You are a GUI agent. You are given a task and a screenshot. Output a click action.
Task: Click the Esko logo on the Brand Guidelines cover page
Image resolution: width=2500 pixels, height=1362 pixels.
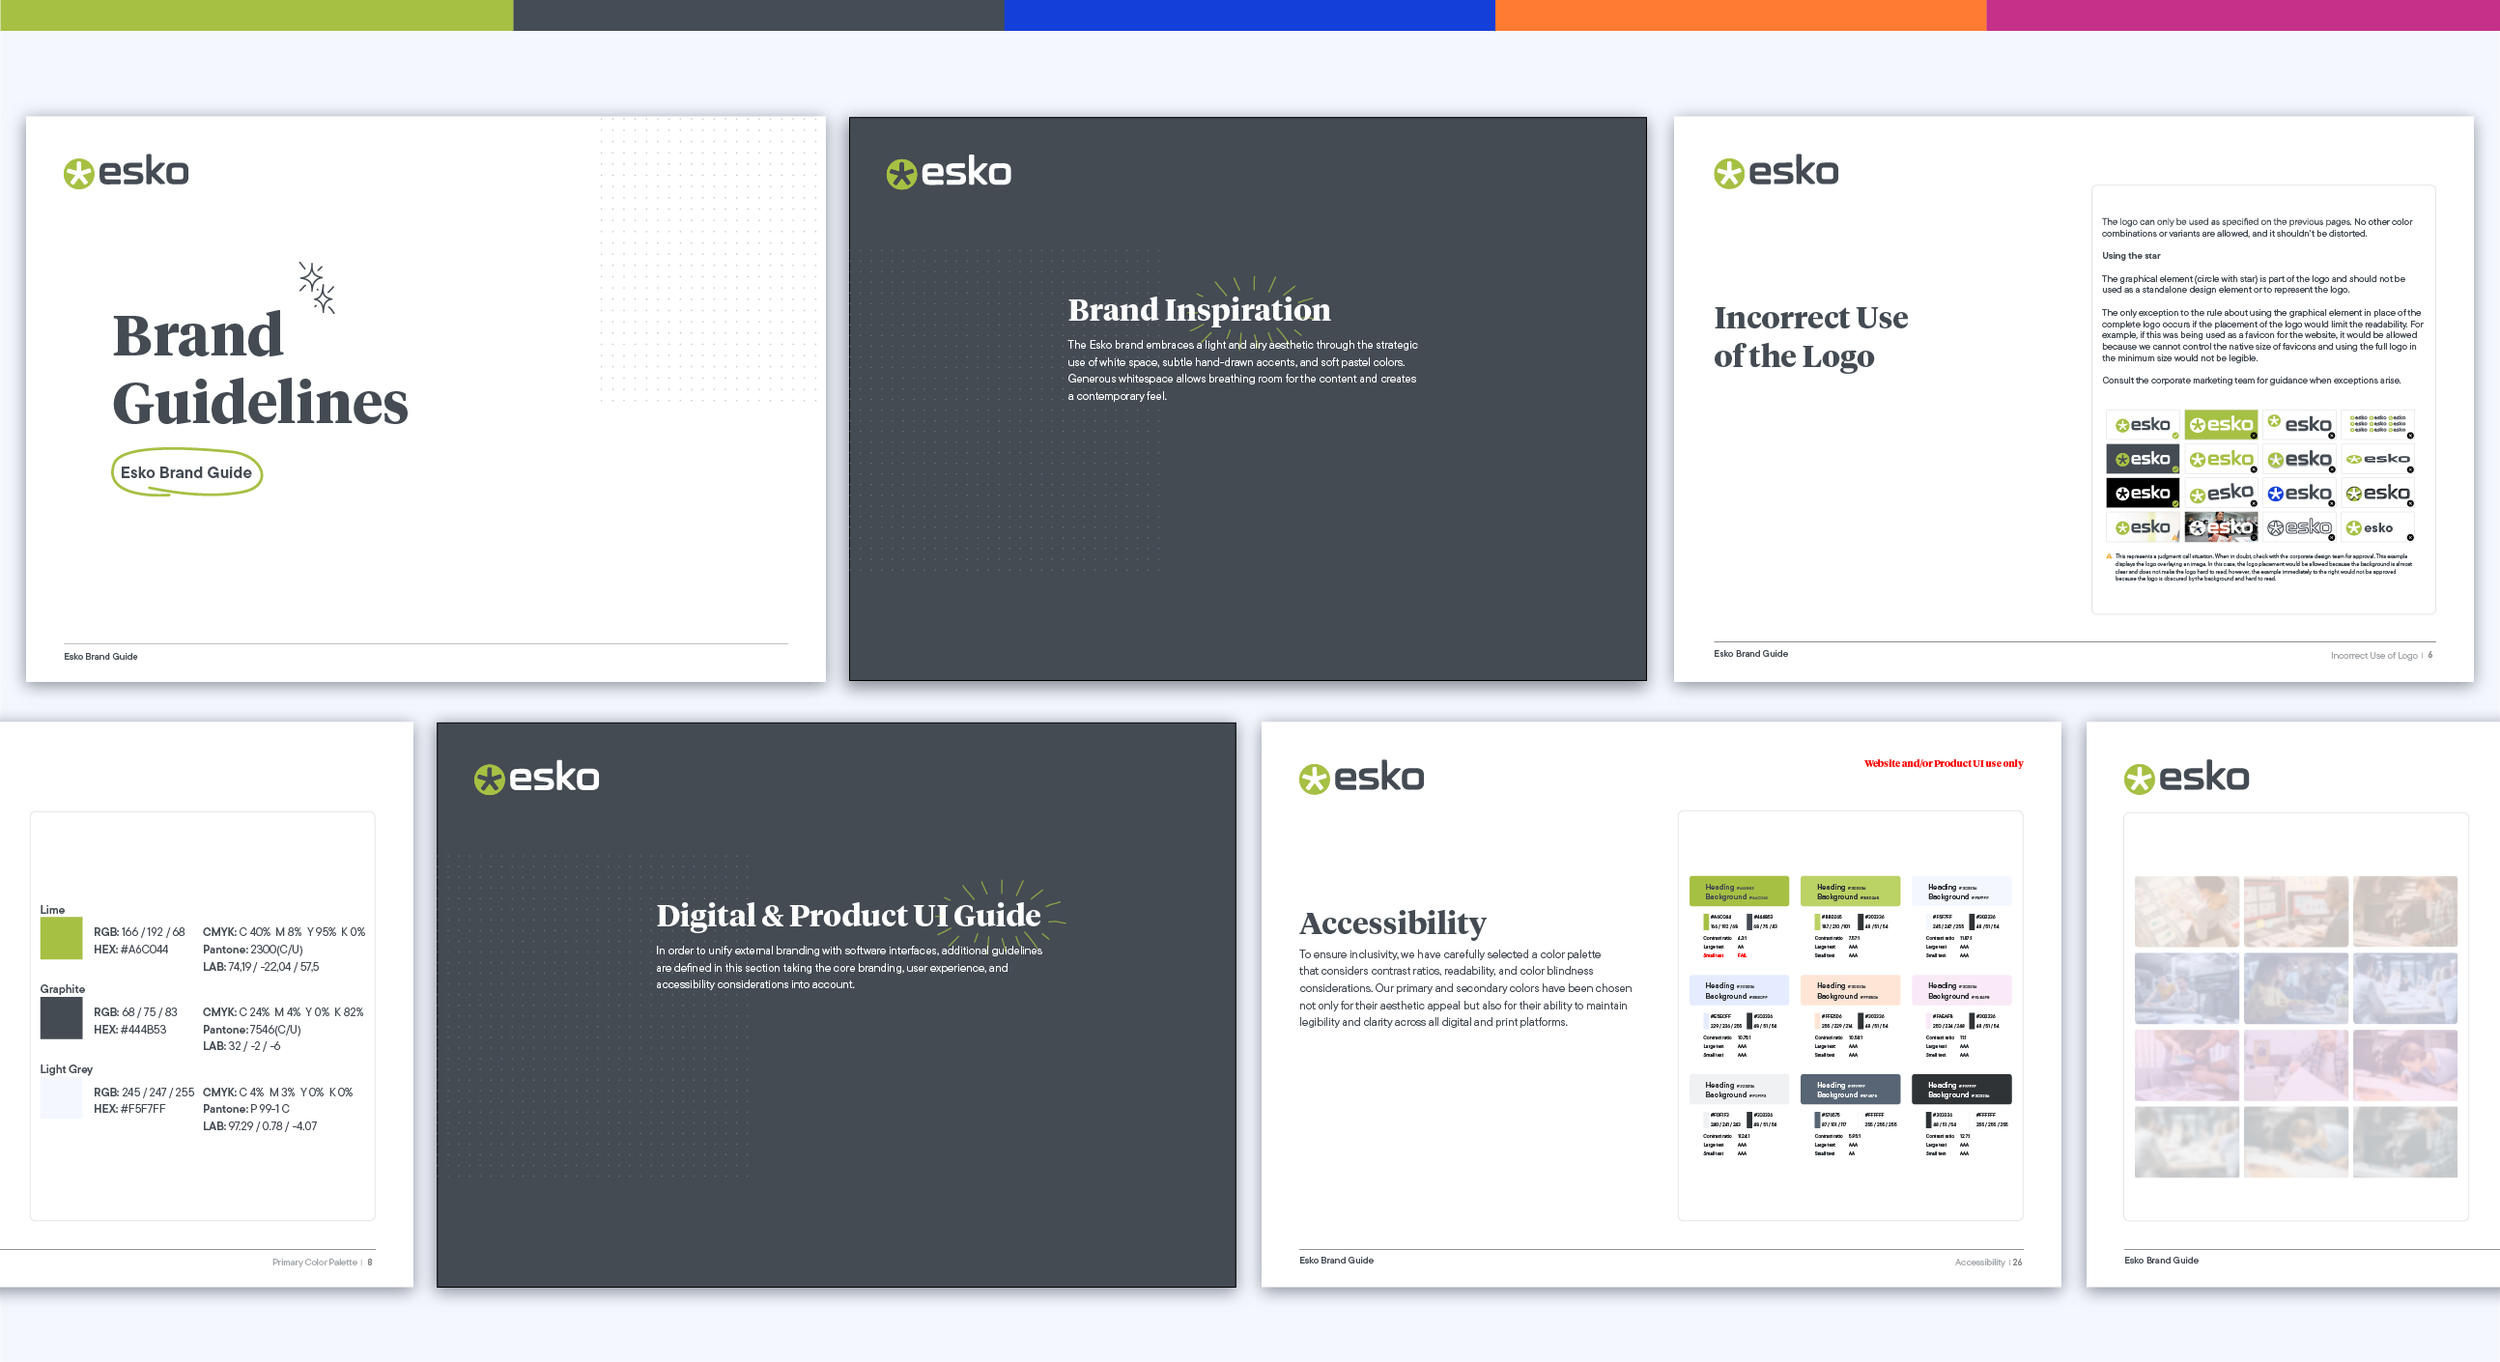tap(126, 172)
